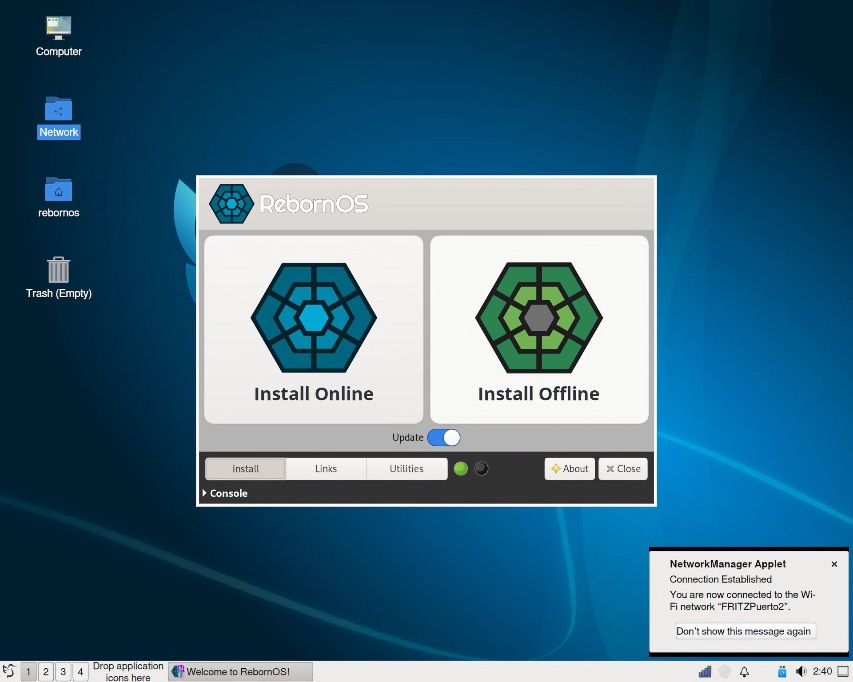The image size is (853, 682).
Task: Select the Network folder icon
Action: [58, 108]
